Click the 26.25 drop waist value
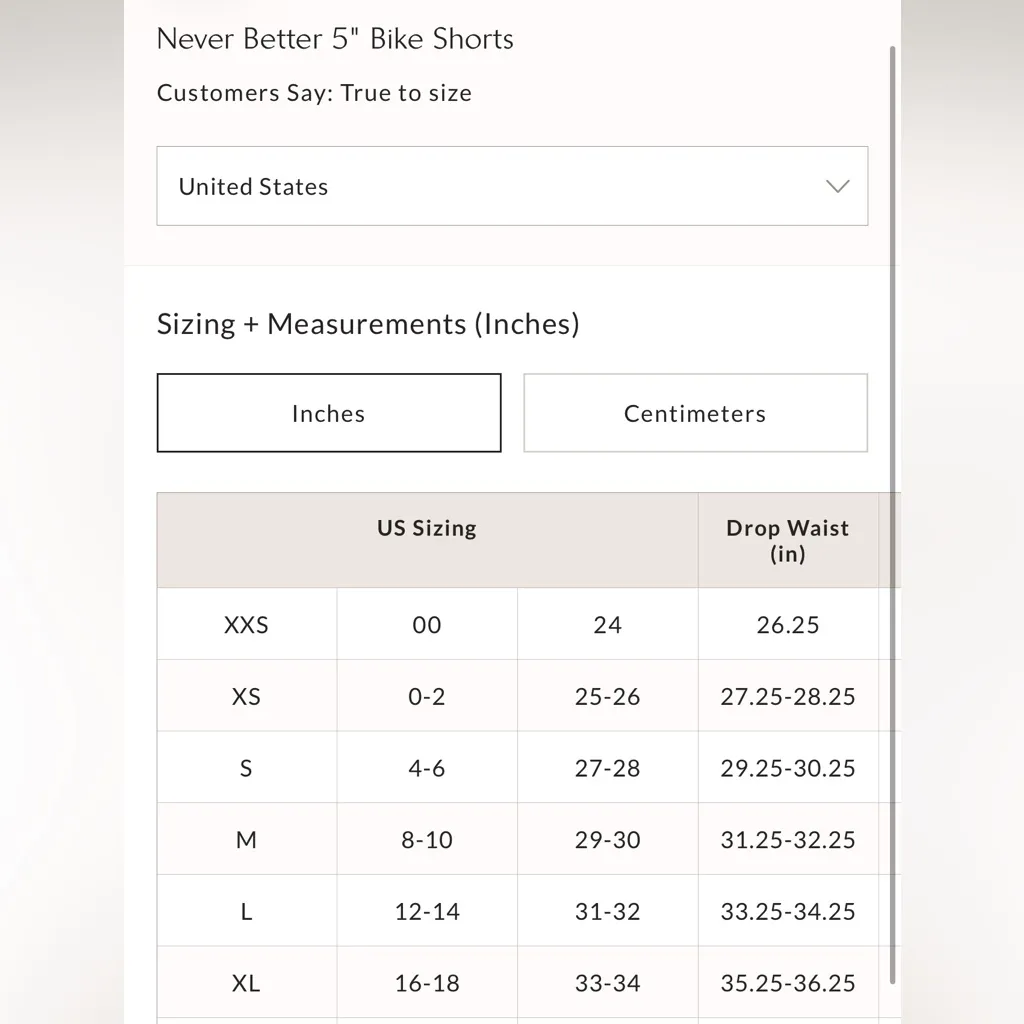Viewport: 1024px width, 1024px height. [x=788, y=625]
